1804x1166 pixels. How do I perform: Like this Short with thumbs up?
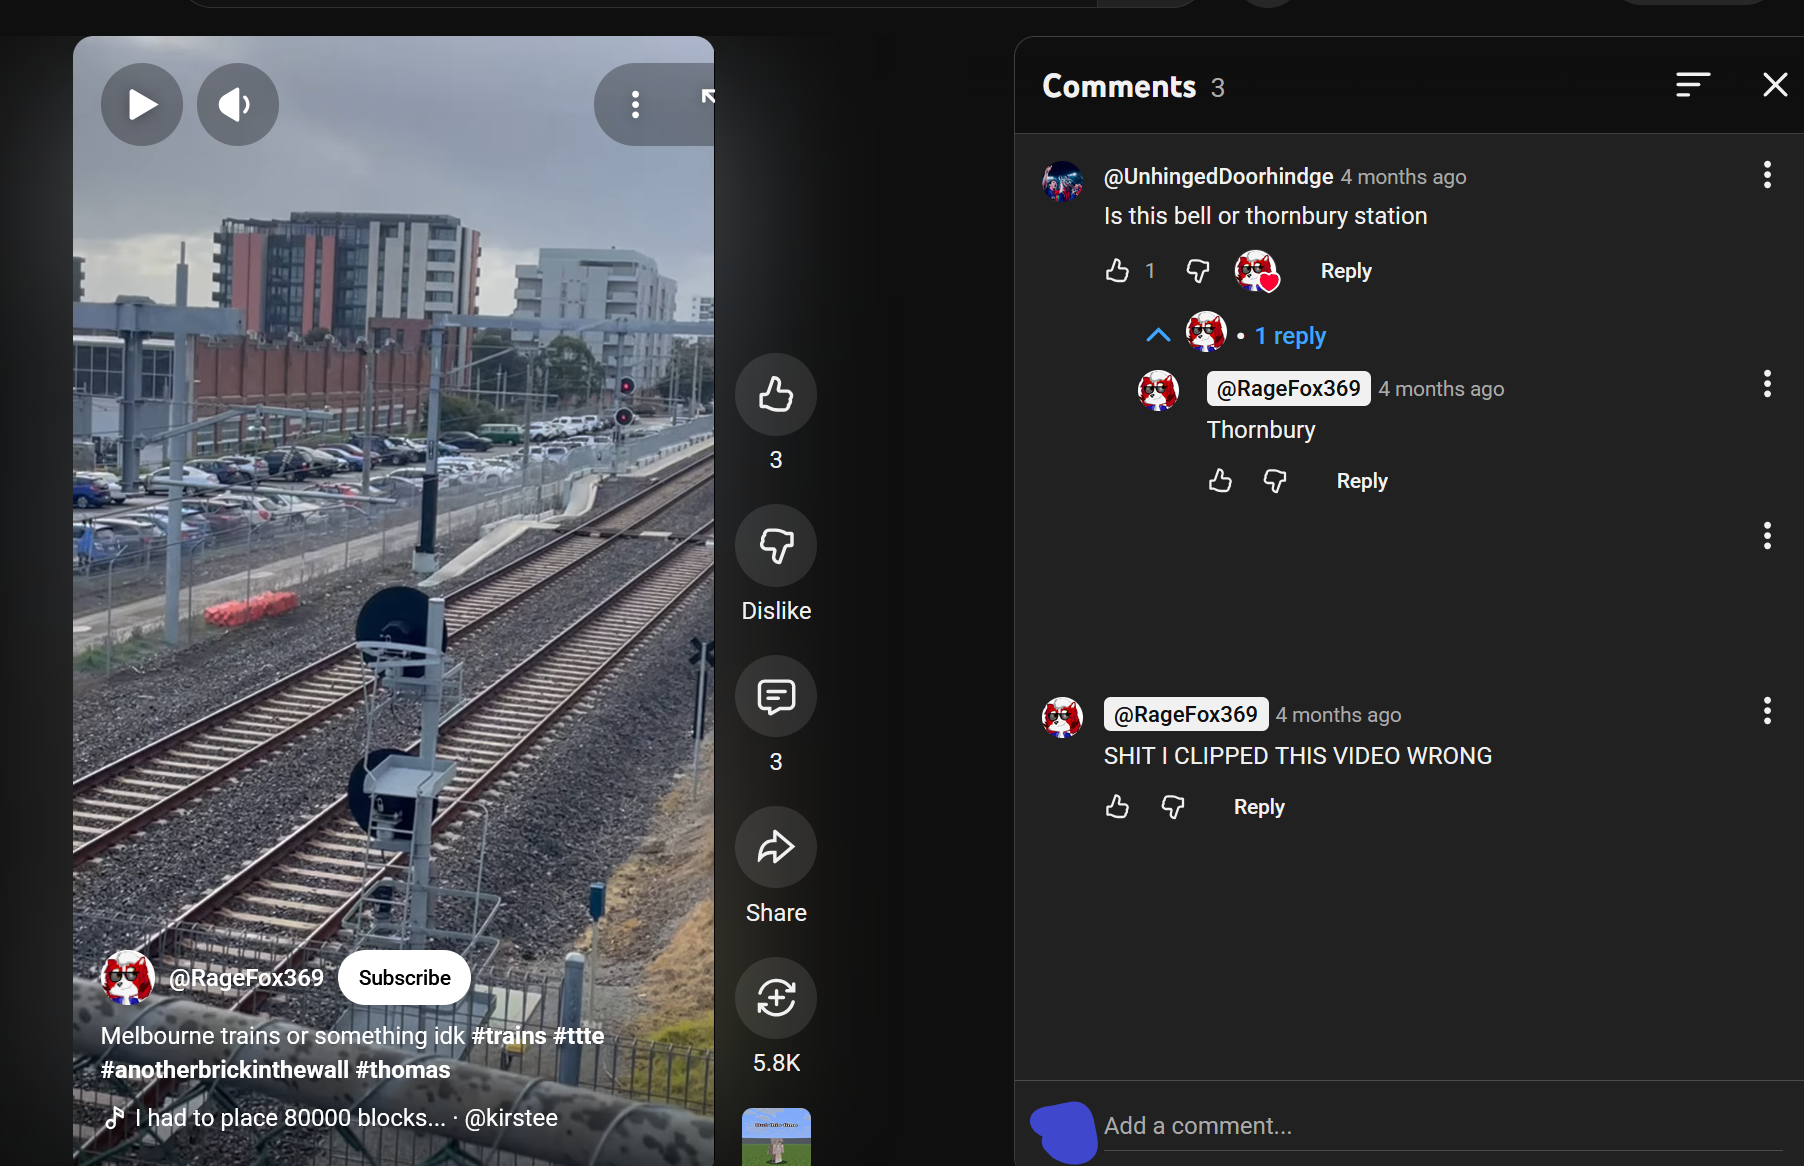coord(775,395)
